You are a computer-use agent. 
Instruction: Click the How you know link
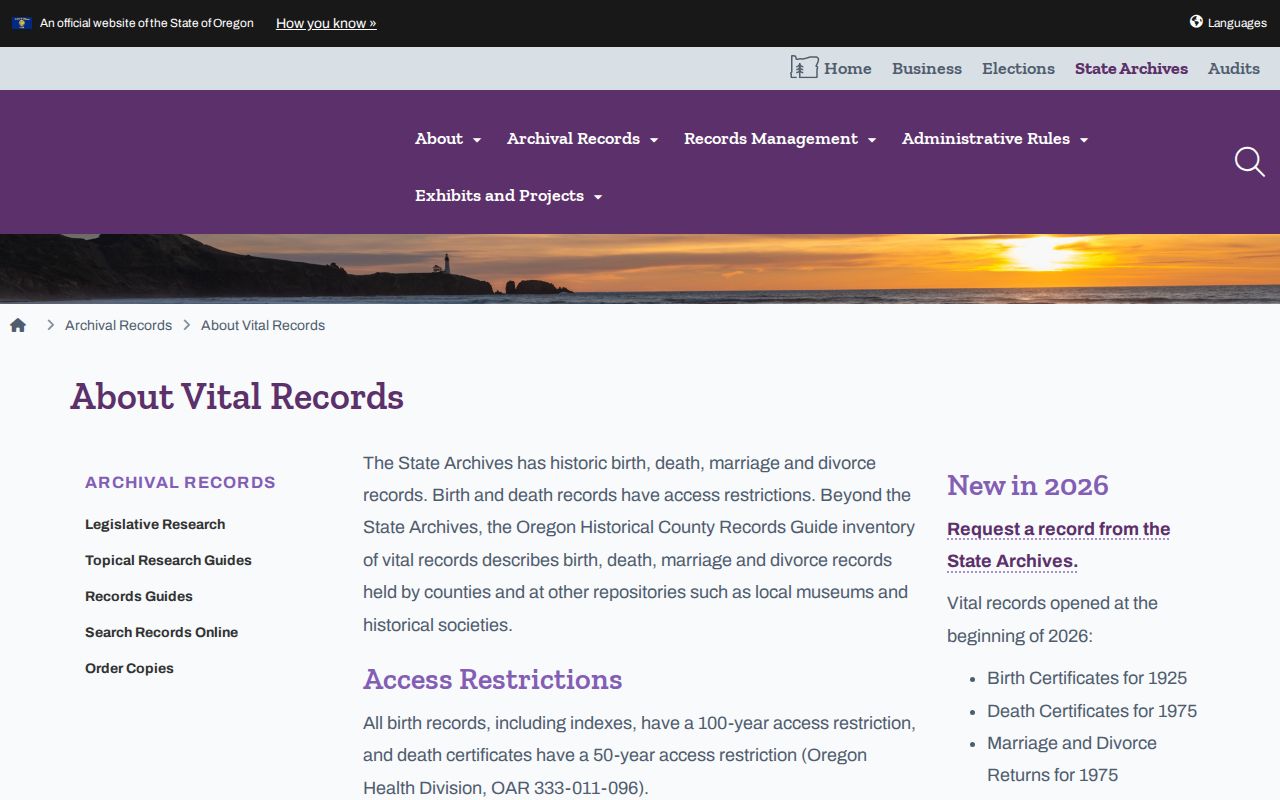(x=326, y=23)
